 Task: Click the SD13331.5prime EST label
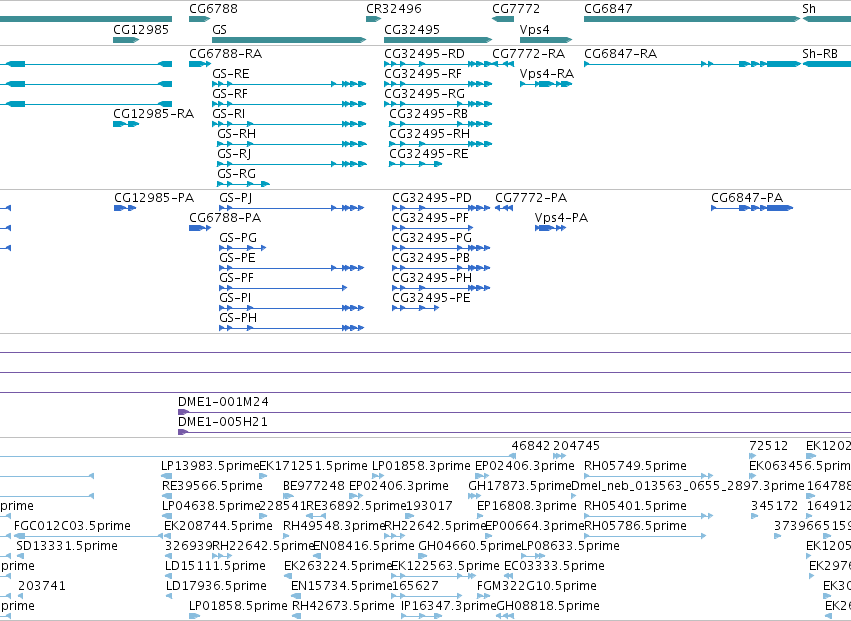67,546
